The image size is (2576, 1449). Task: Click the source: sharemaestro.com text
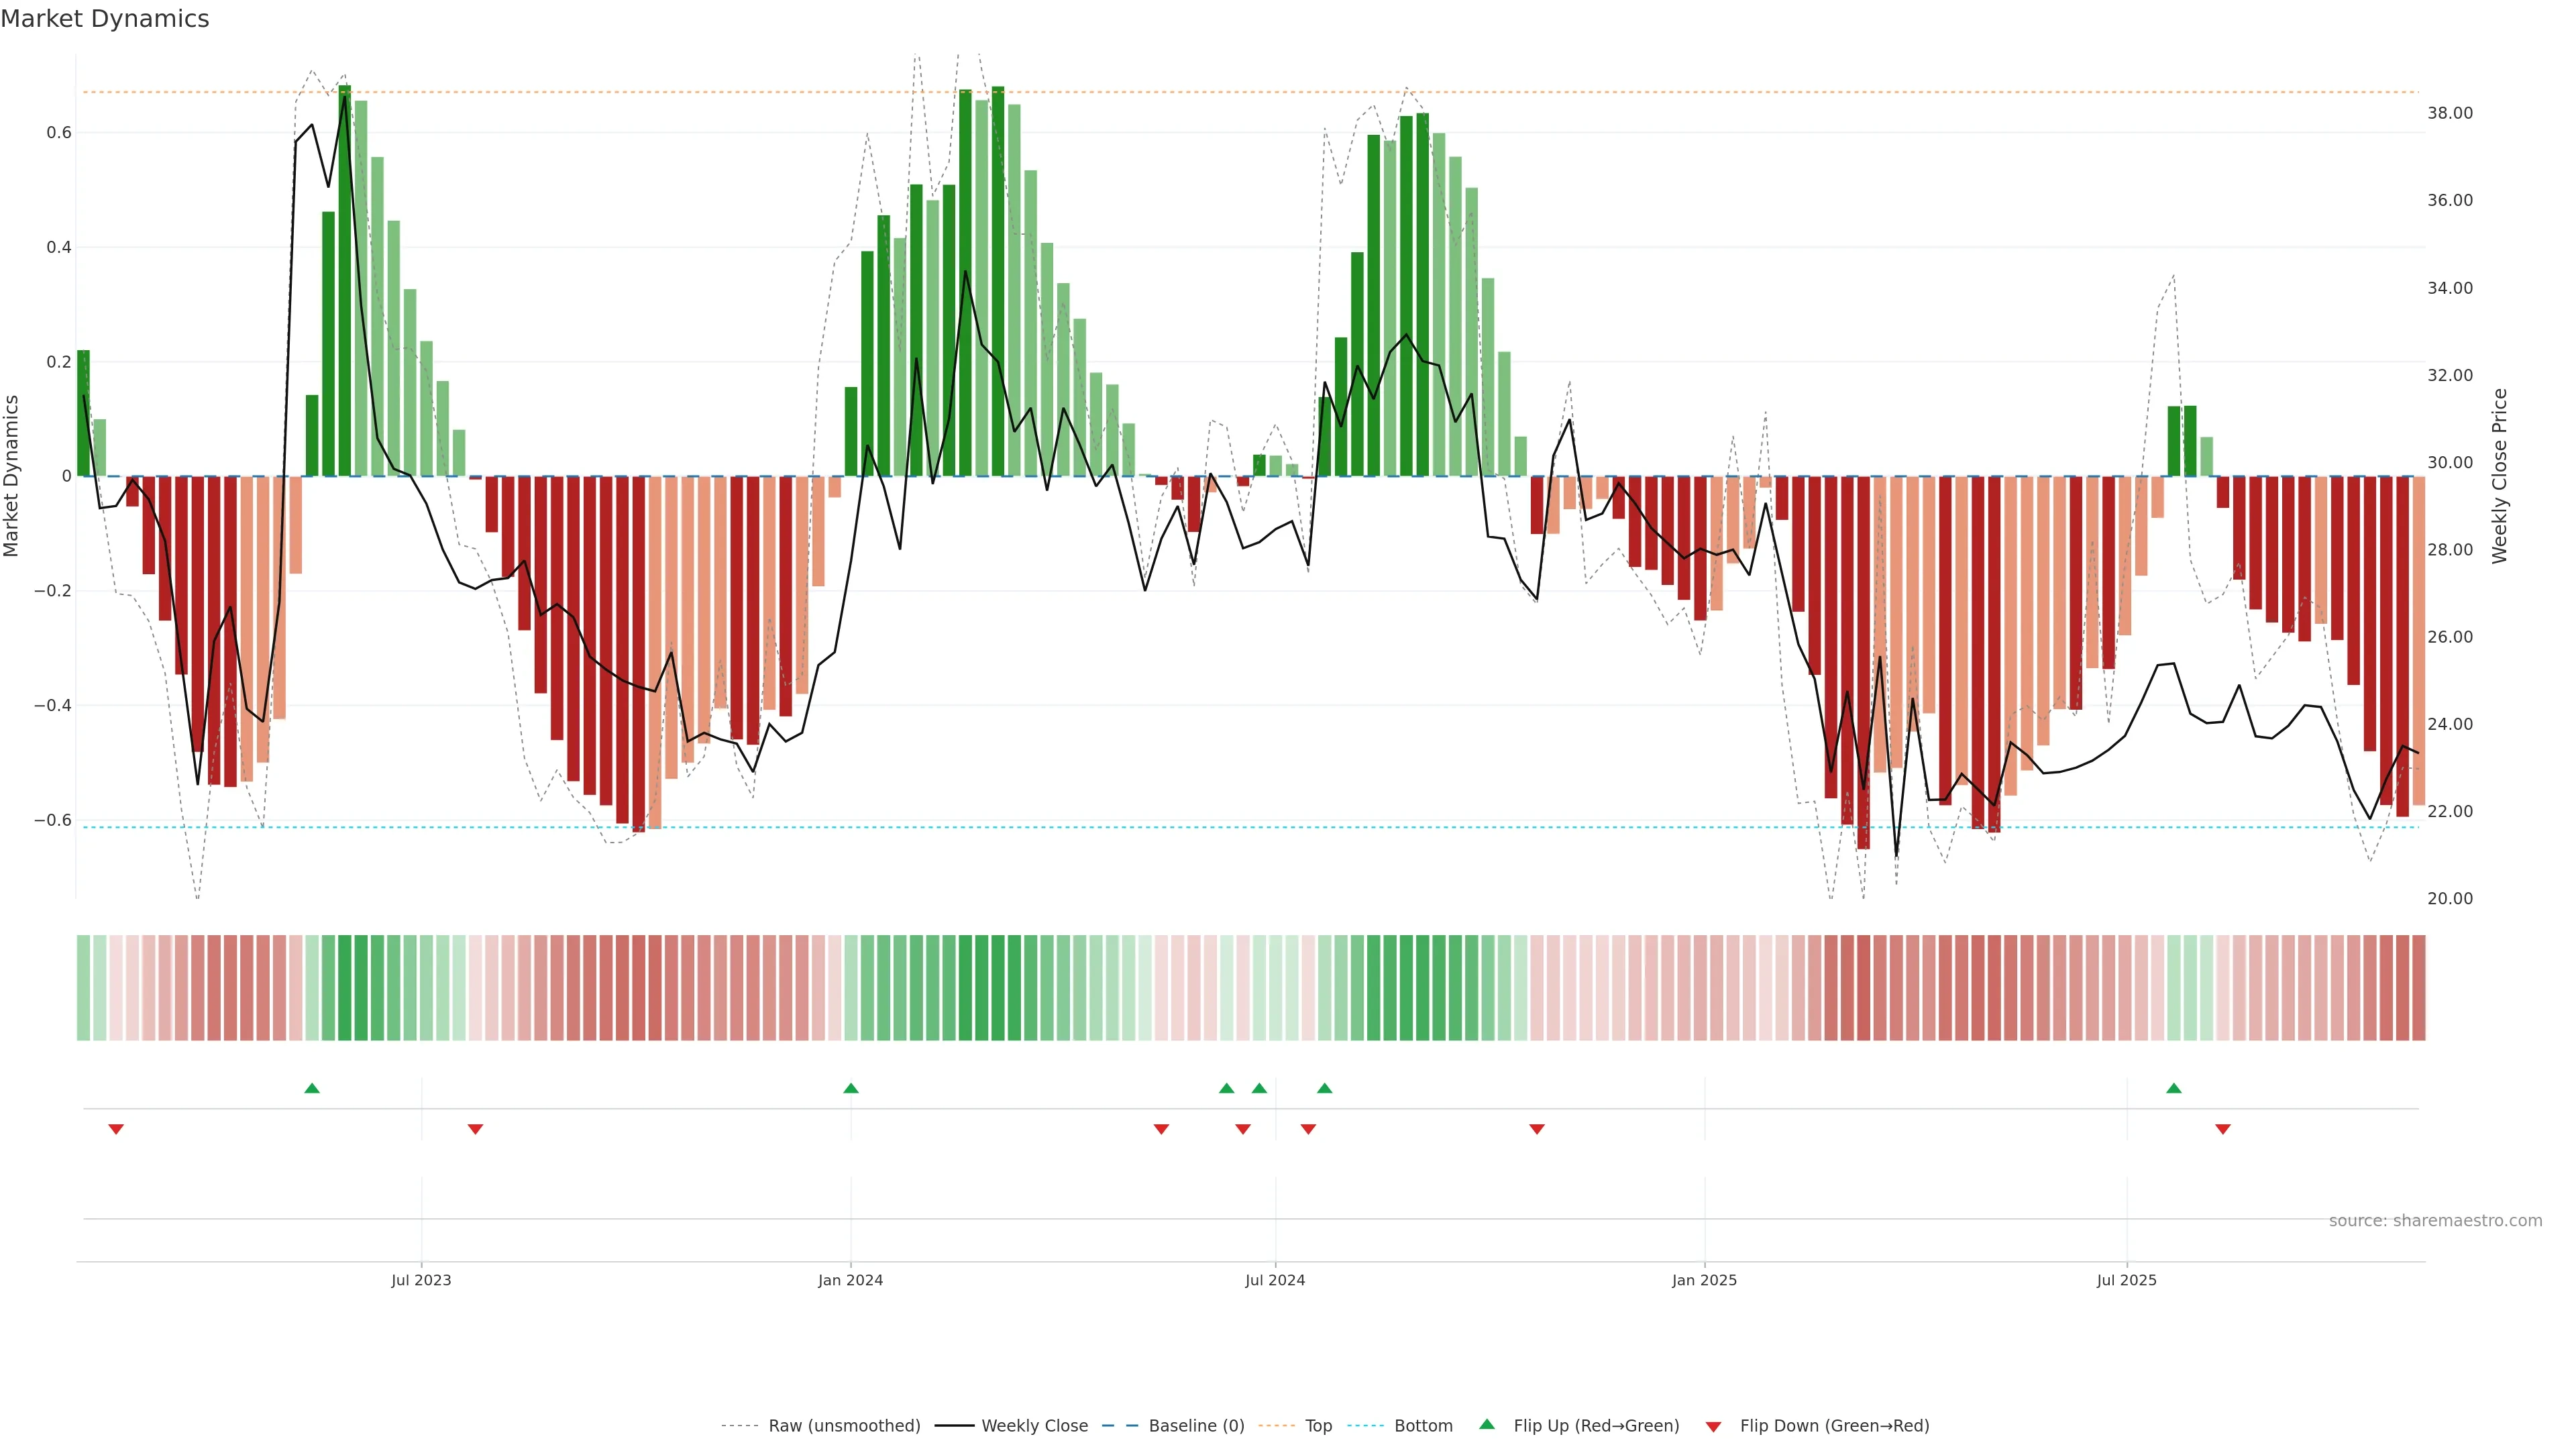point(2435,1221)
